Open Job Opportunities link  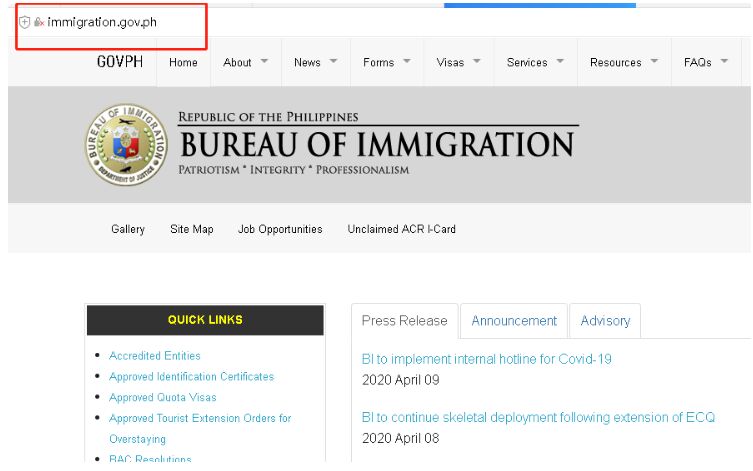(280, 229)
